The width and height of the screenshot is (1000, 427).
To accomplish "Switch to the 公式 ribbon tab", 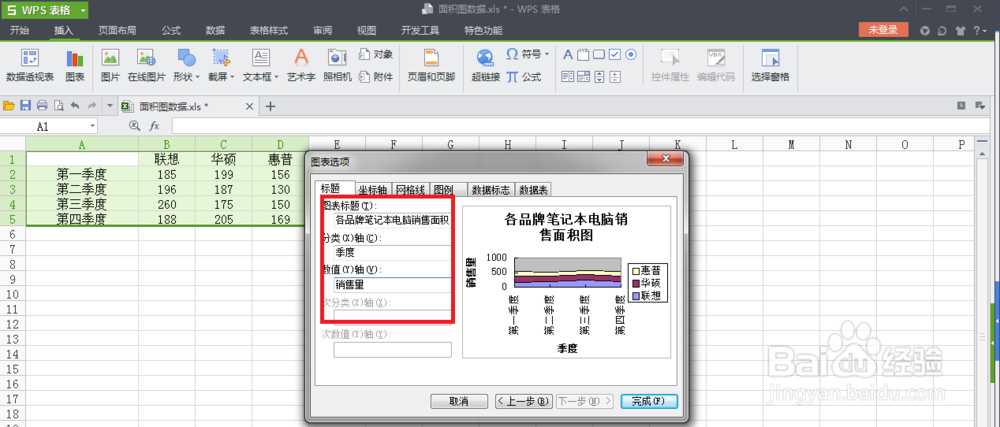I will [x=171, y=31].
